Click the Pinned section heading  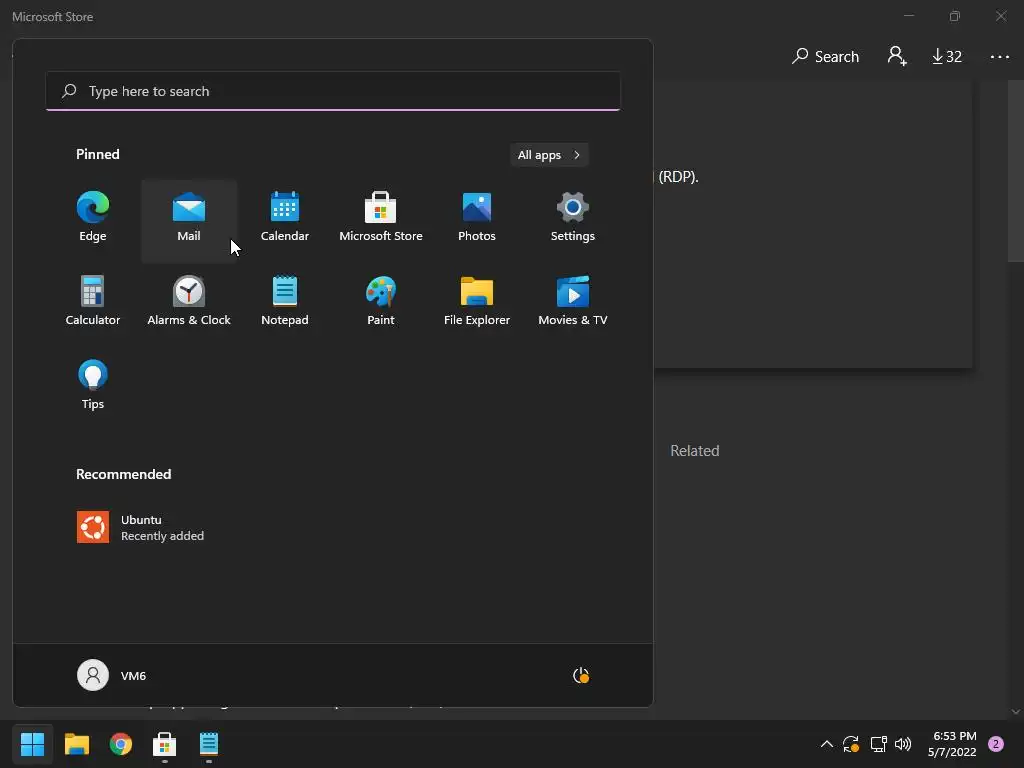[98, 154]
